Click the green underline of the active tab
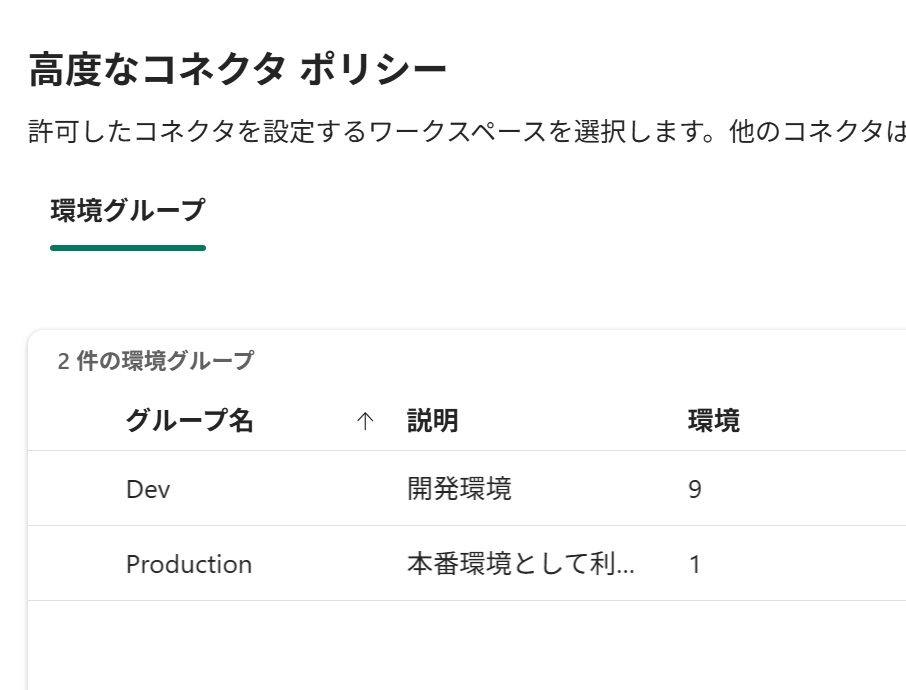The image size is (906, 690). coord(127,248)
